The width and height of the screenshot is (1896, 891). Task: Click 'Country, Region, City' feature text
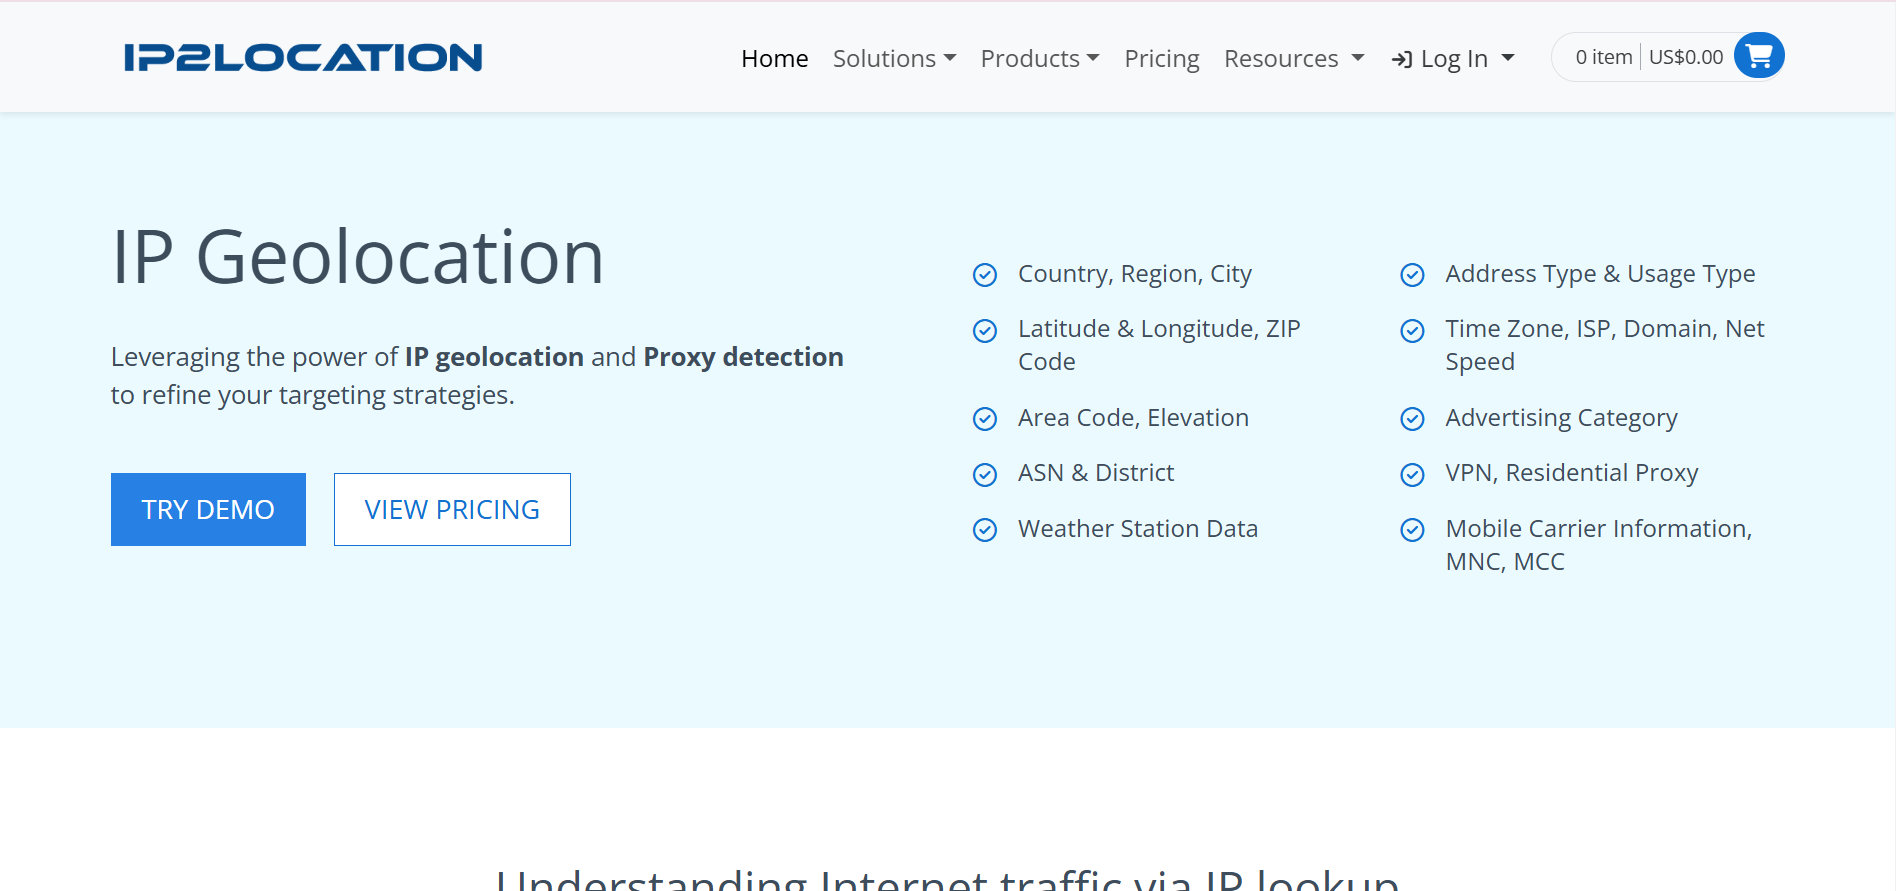[1135, 274]
